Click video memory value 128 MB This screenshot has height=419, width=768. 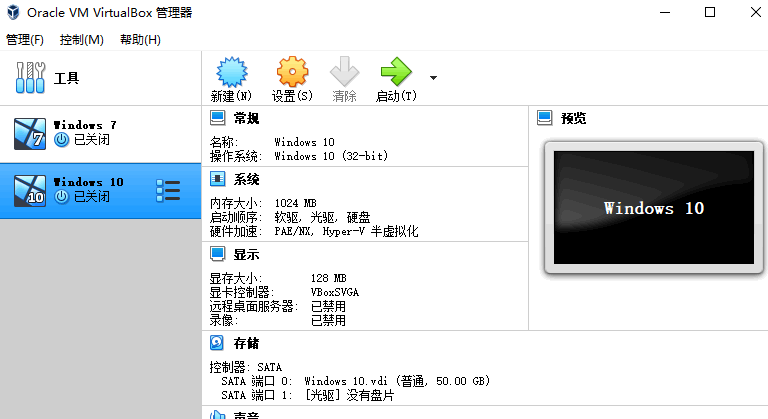click(329, 278)
